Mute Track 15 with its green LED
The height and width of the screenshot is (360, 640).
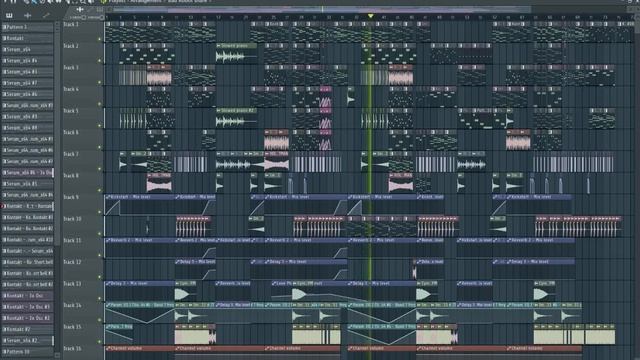(x=99, y=342)
